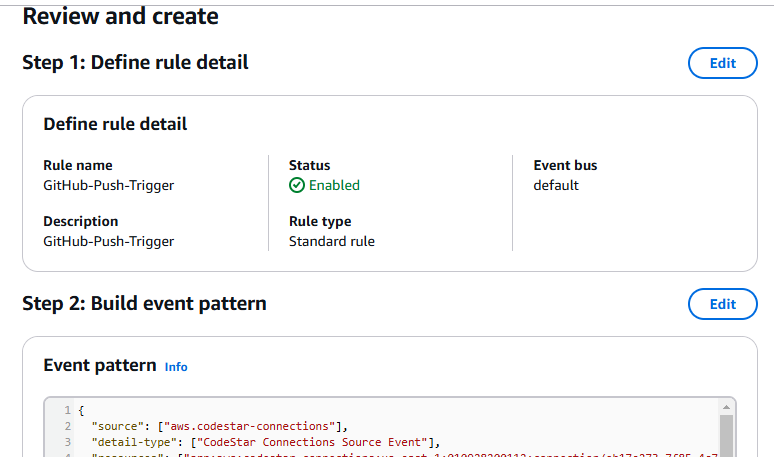
Task: Open Event pattern Info link
Action: click(x=176, y=367)
